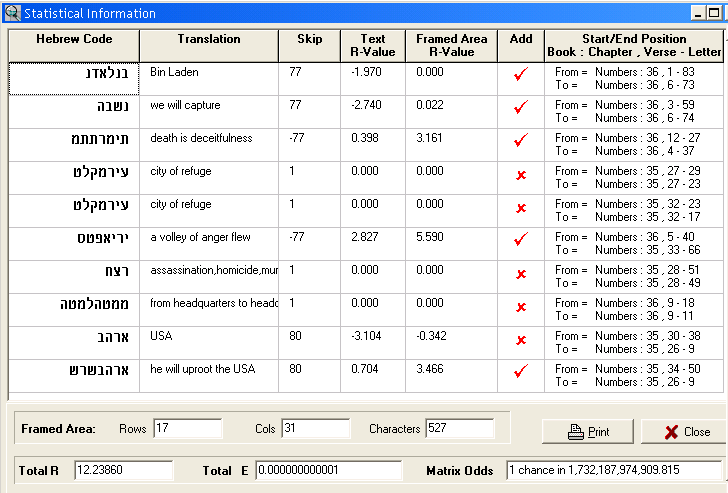This screenshot has height=493, width=728.
Task: Sort by the Hebrew Code column header
Action: coord(74,45)
